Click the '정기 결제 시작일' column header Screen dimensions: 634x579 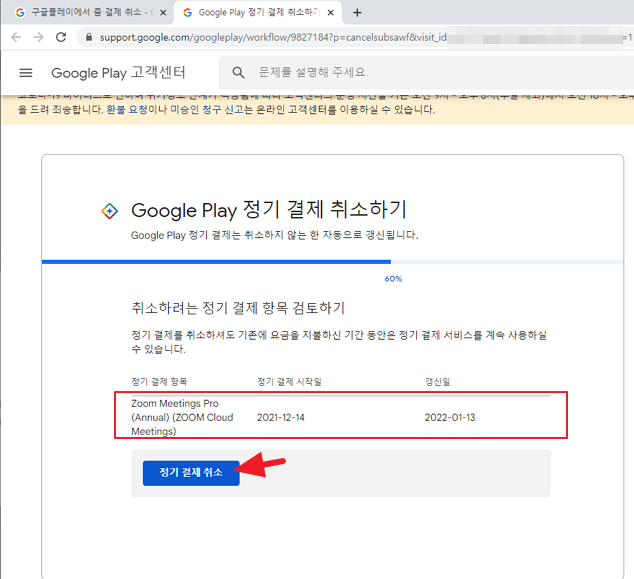tap(289, 382)
